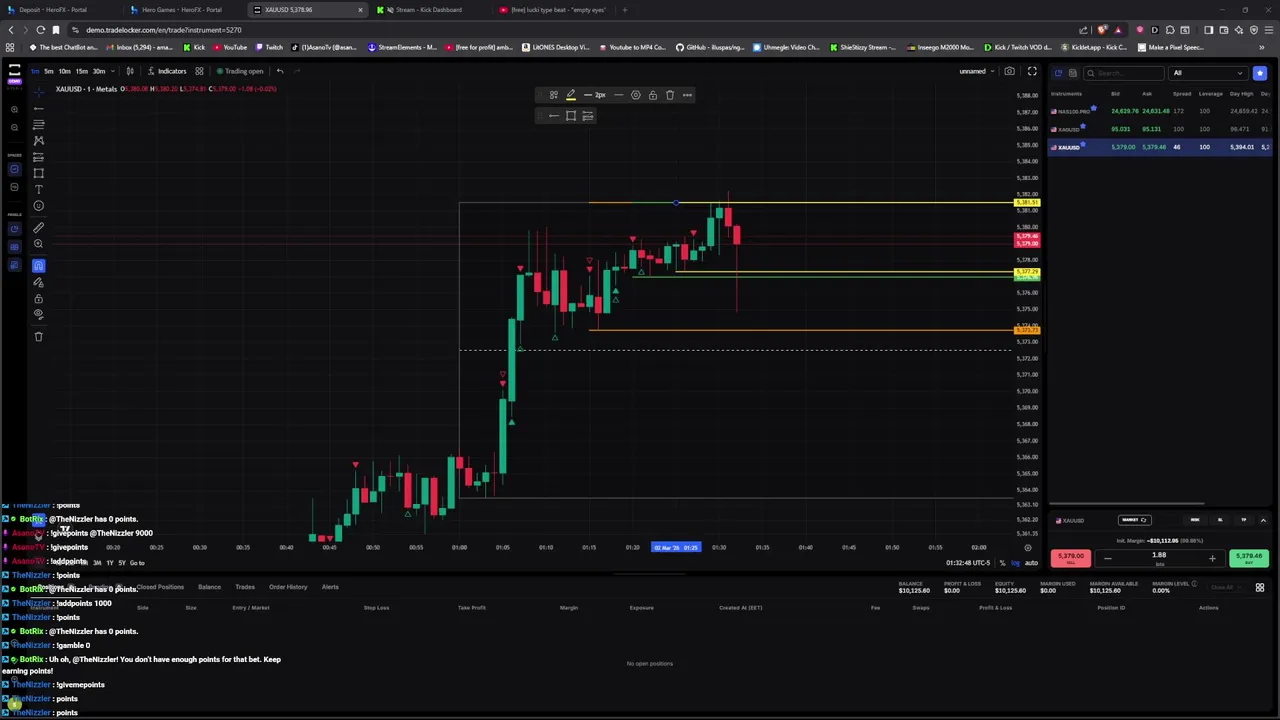Viewport: 1280px width, 720px height.
Task: Open drawing settings gear in floating toolbar
Action: pyautogui.click(x=636, y=95)
